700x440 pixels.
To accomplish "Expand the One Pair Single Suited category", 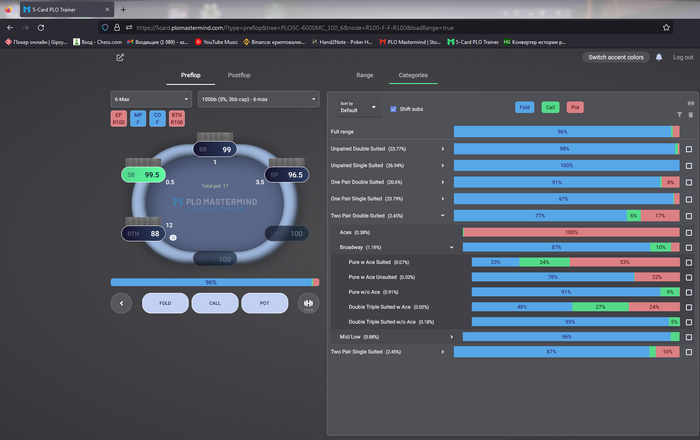I will pyautogui.click(x=442, y=199).
